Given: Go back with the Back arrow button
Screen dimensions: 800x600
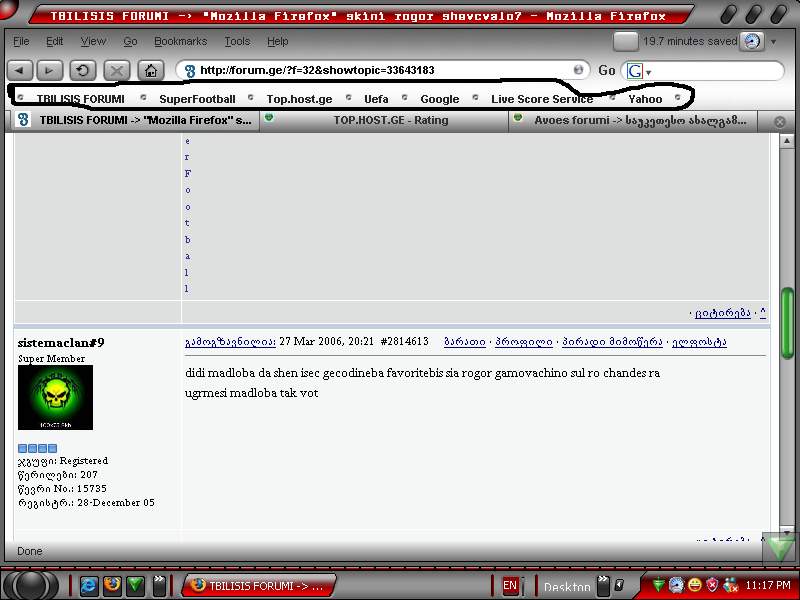Looking at the screenshot, I should (x=20, y=70).
